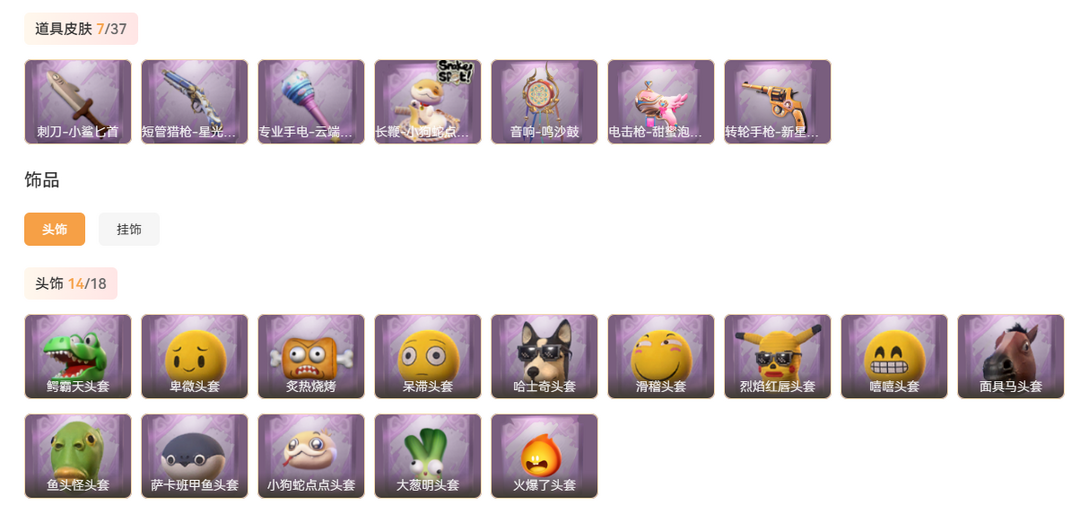Open the 短管猎枪 shotgun skin item
Image resolution: width=1080 pixels, height=505 pixels.
click(x=194, y=102)
